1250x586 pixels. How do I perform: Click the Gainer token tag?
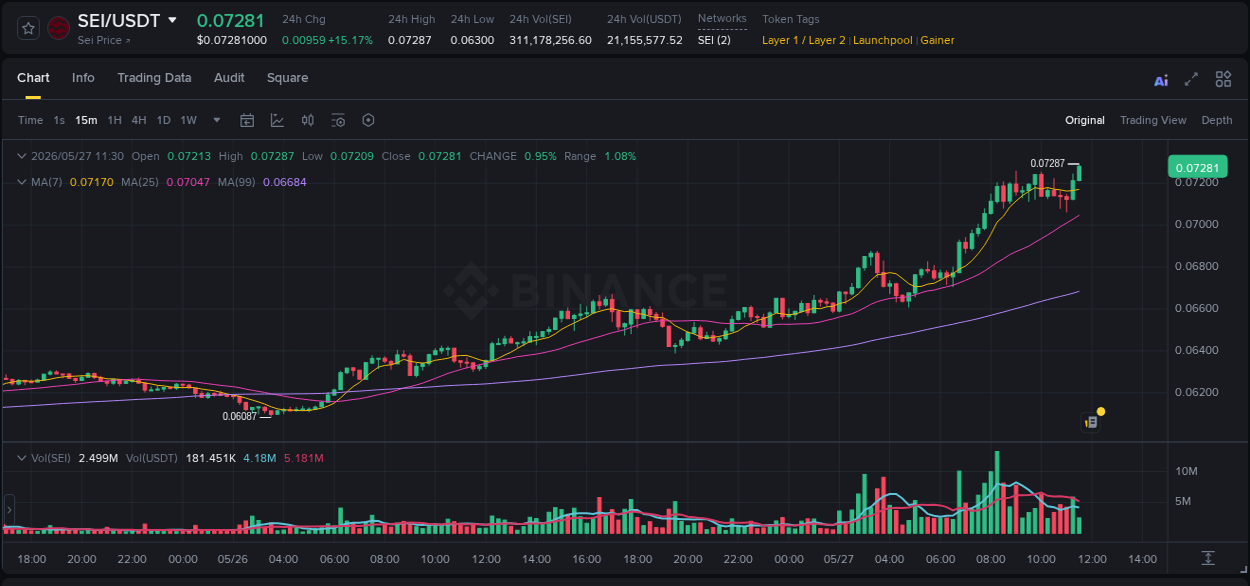tap(938, 40)
